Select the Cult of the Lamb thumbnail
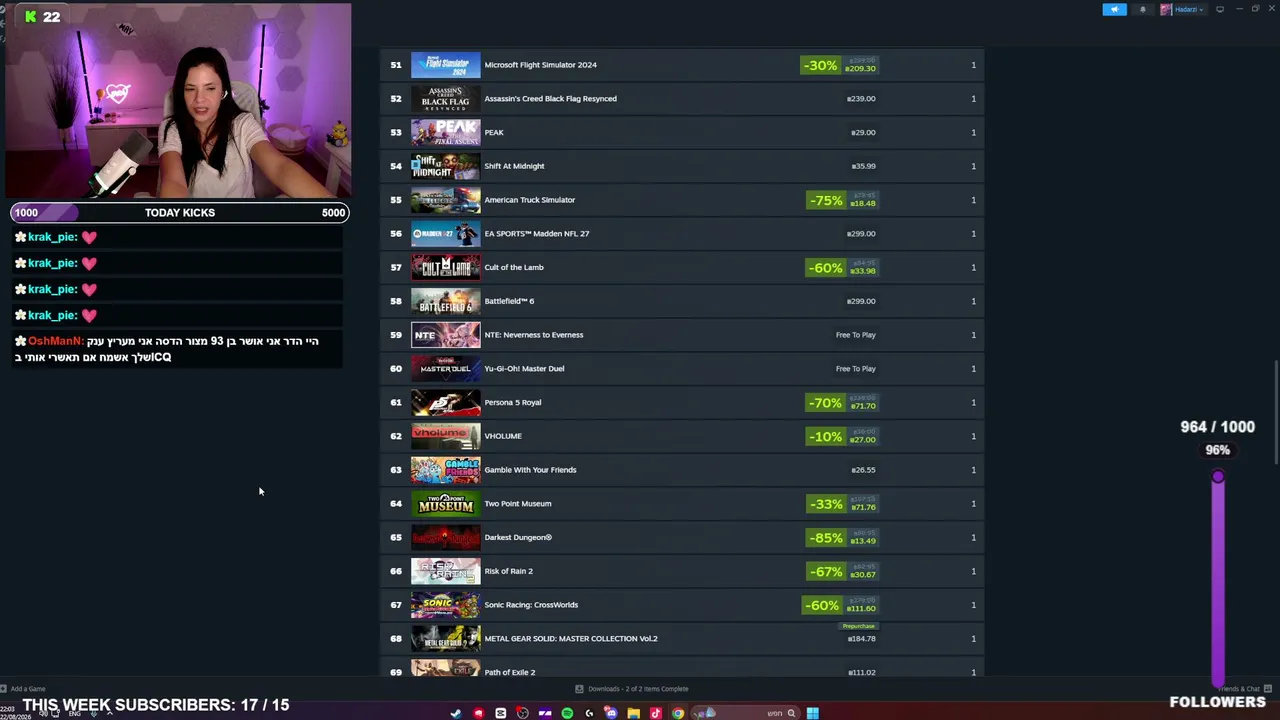This screenshot has width=1280, height=720. [x=445, y=267]
